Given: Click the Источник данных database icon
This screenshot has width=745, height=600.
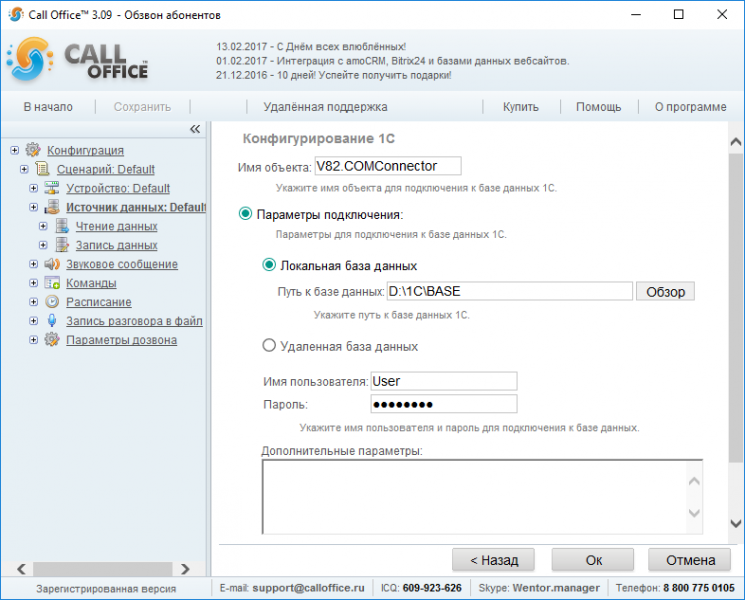Looking at the screenshot, I should [x=52, y=207].
